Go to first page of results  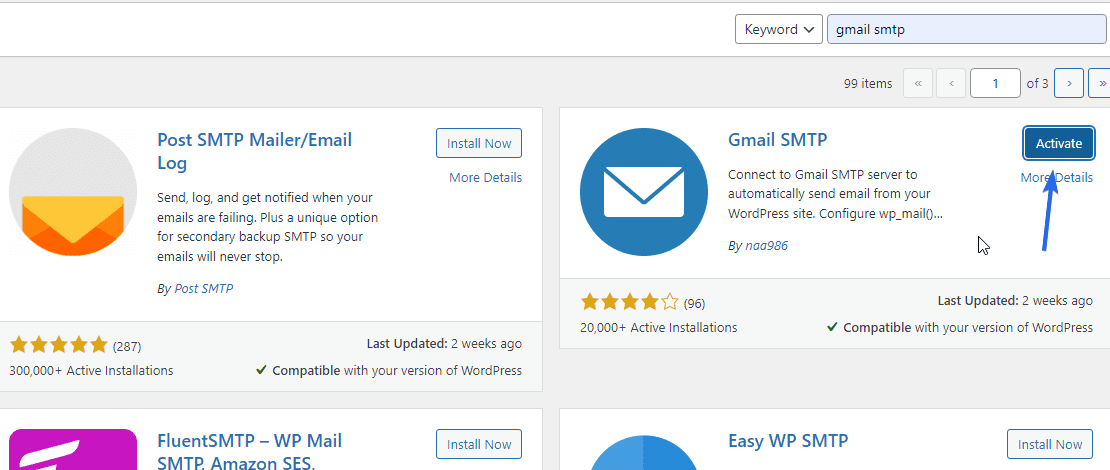tap(918, 84)
